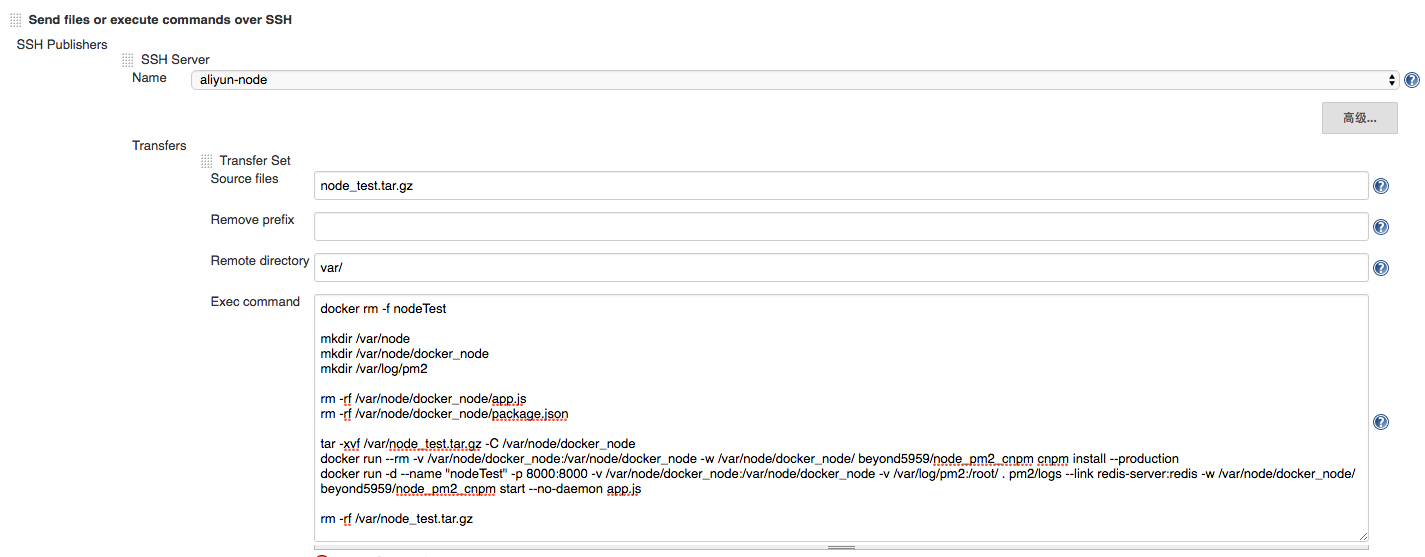Click the 'rm -rf /var/node_test.tar.gz' line
1425x557 pixels.
click(396, 519)
